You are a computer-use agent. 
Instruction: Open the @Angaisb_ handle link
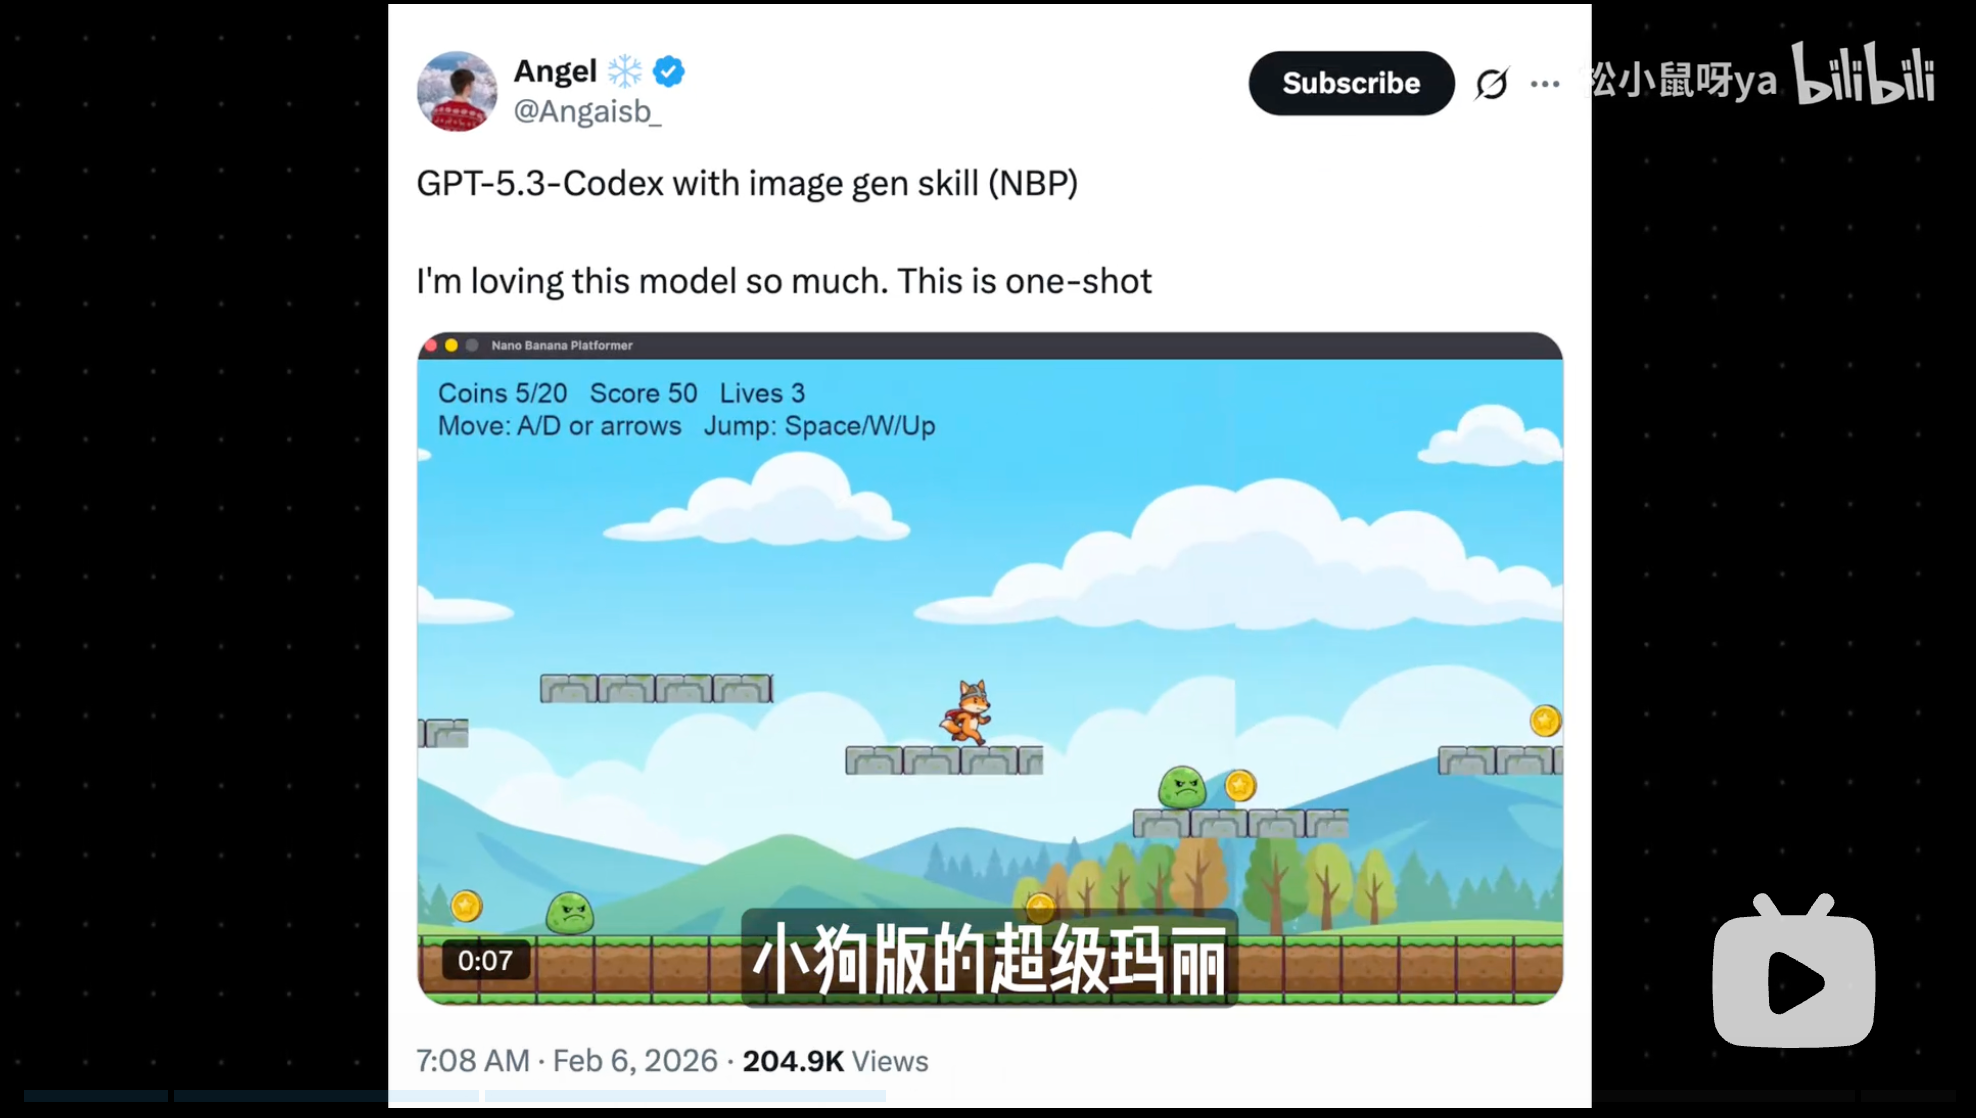pyautogui.click(x=587, y=111)
